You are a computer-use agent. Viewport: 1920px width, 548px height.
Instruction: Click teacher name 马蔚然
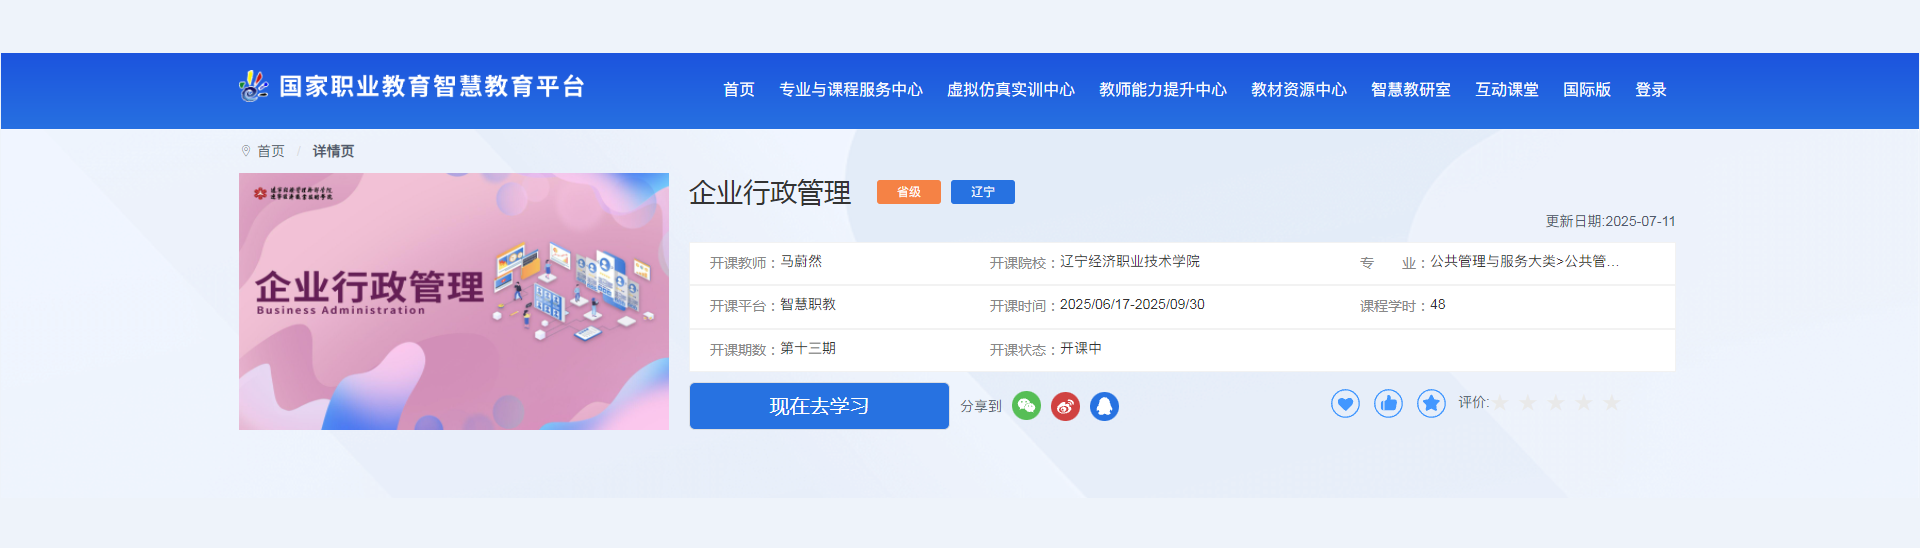pyautogui.click(x=801, y=261)
